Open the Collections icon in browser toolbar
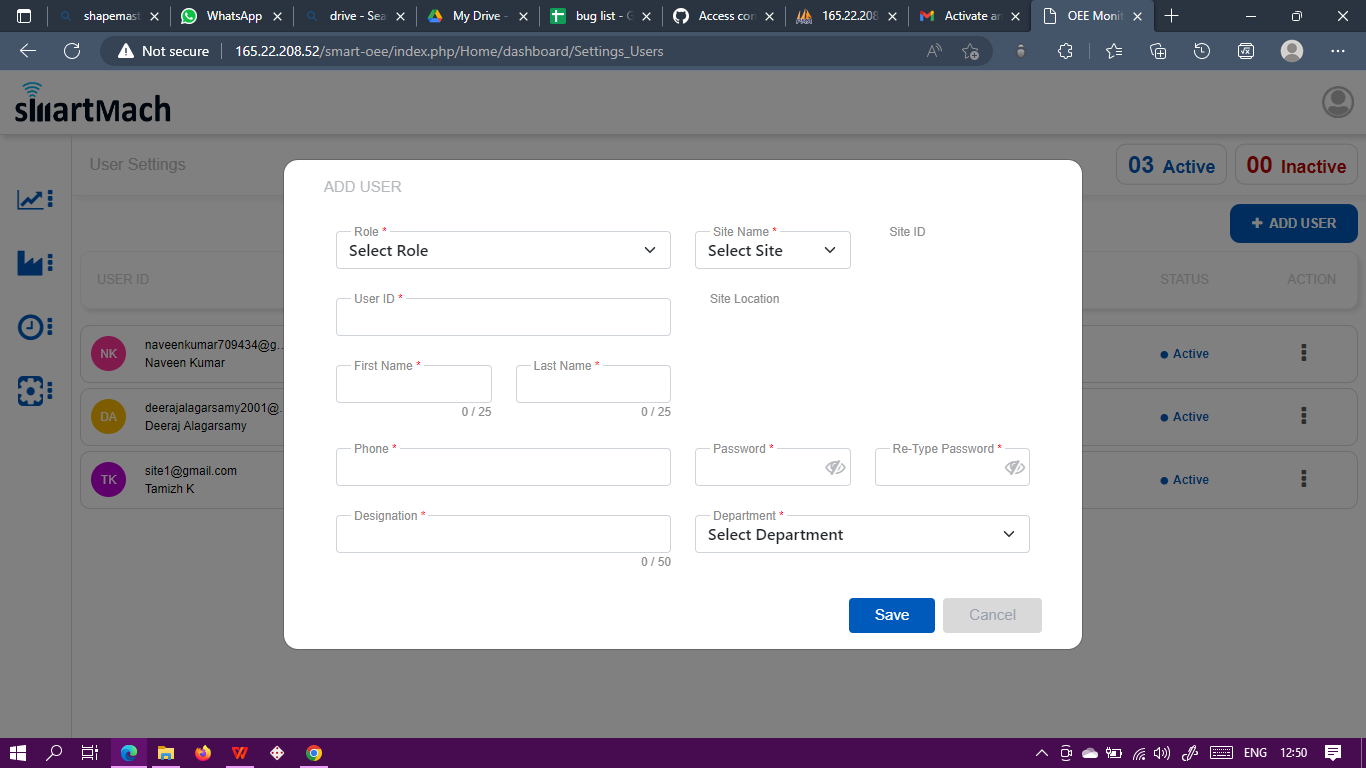 [x=1157, y=51]
